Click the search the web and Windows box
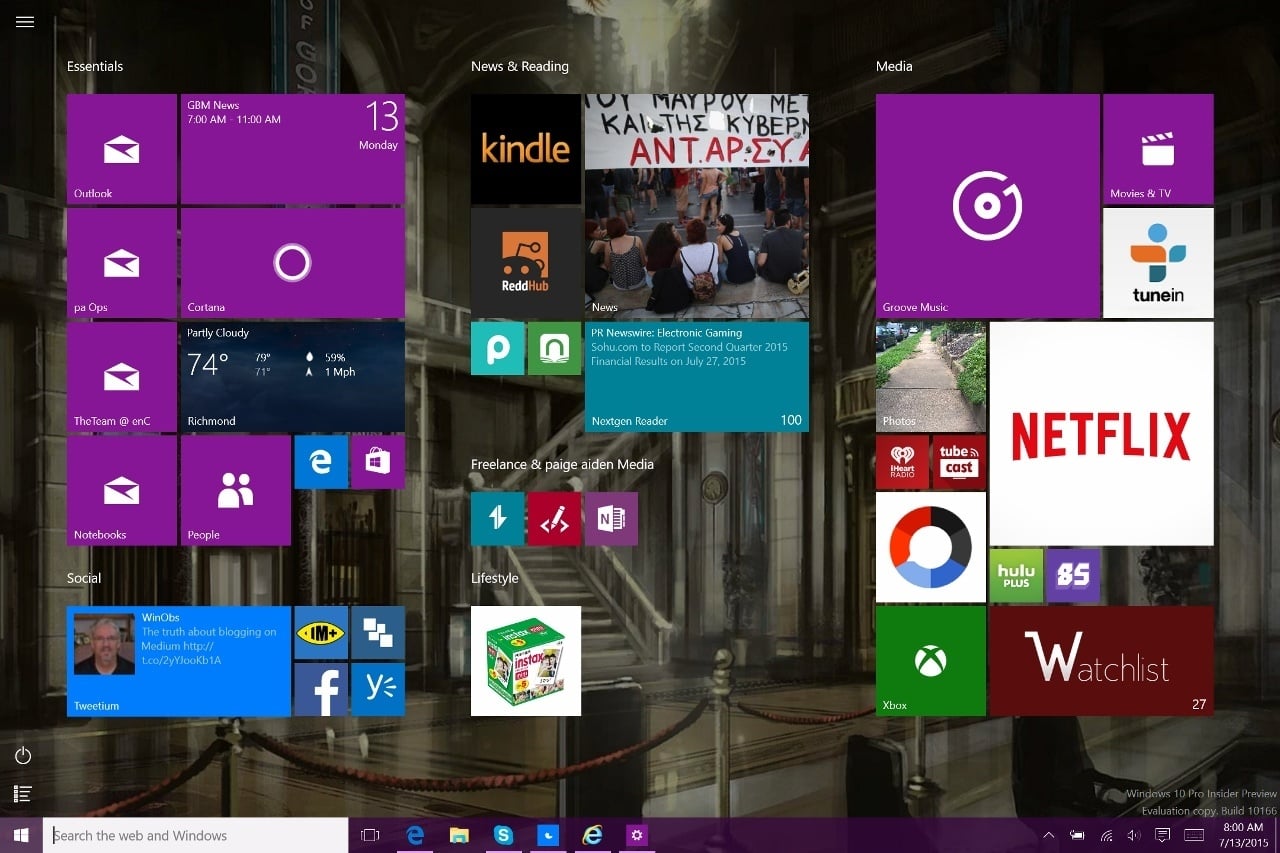This screenshot has width=1280, height=853. click(196, 835)
